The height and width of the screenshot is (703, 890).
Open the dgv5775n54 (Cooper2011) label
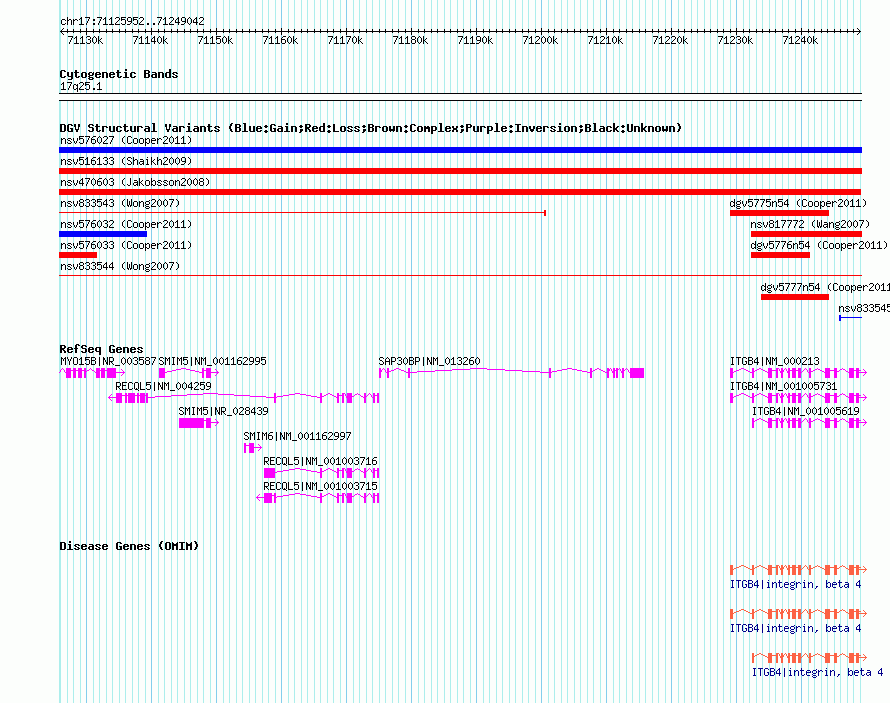[799, 203]
